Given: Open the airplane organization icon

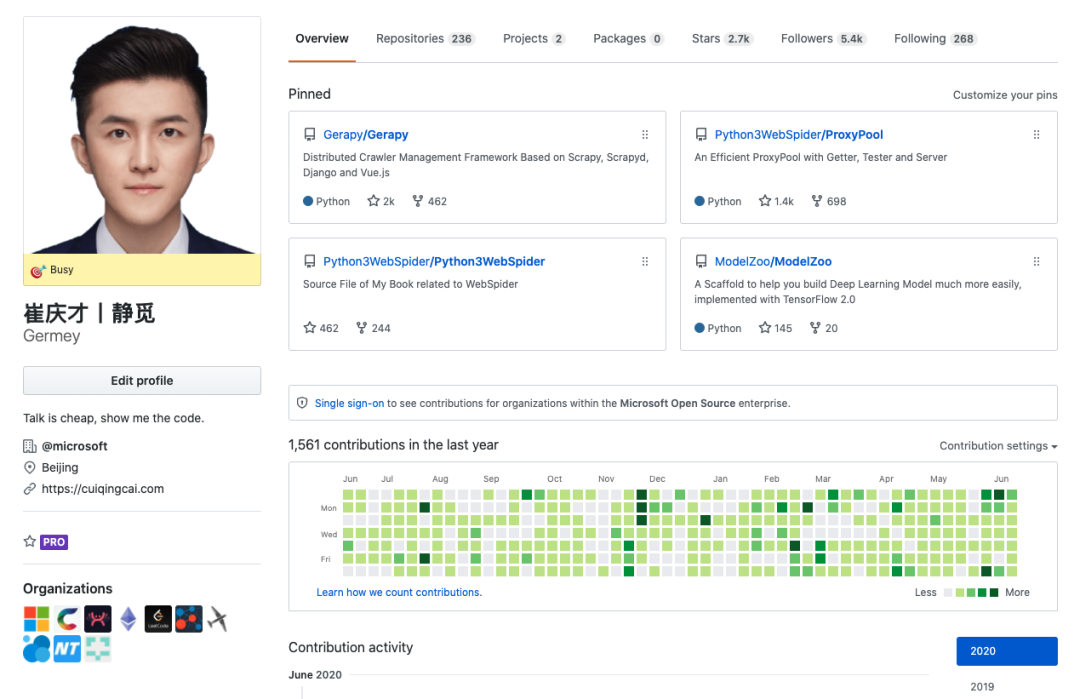Looking at the screenshot, I should [218, 619].
